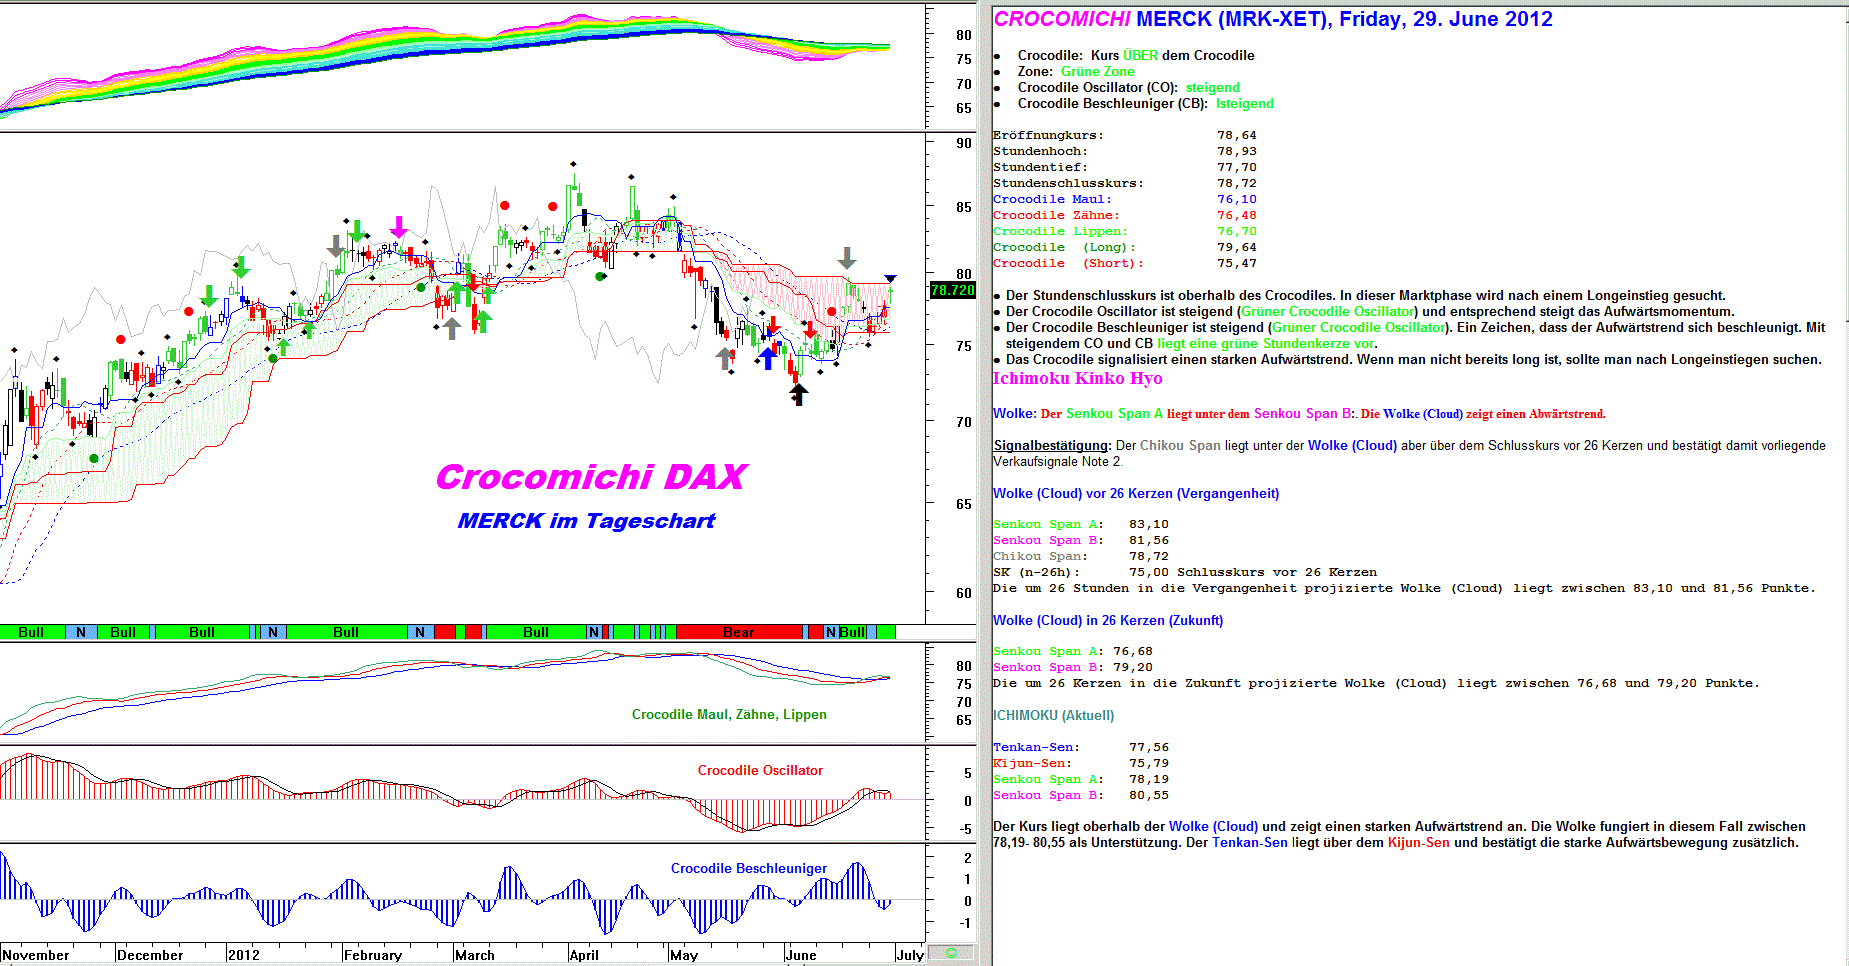1849x966 pixels.
Task: Open the Ichimoku Kinko Hyo heading
Action: (x=1077, y=378)
